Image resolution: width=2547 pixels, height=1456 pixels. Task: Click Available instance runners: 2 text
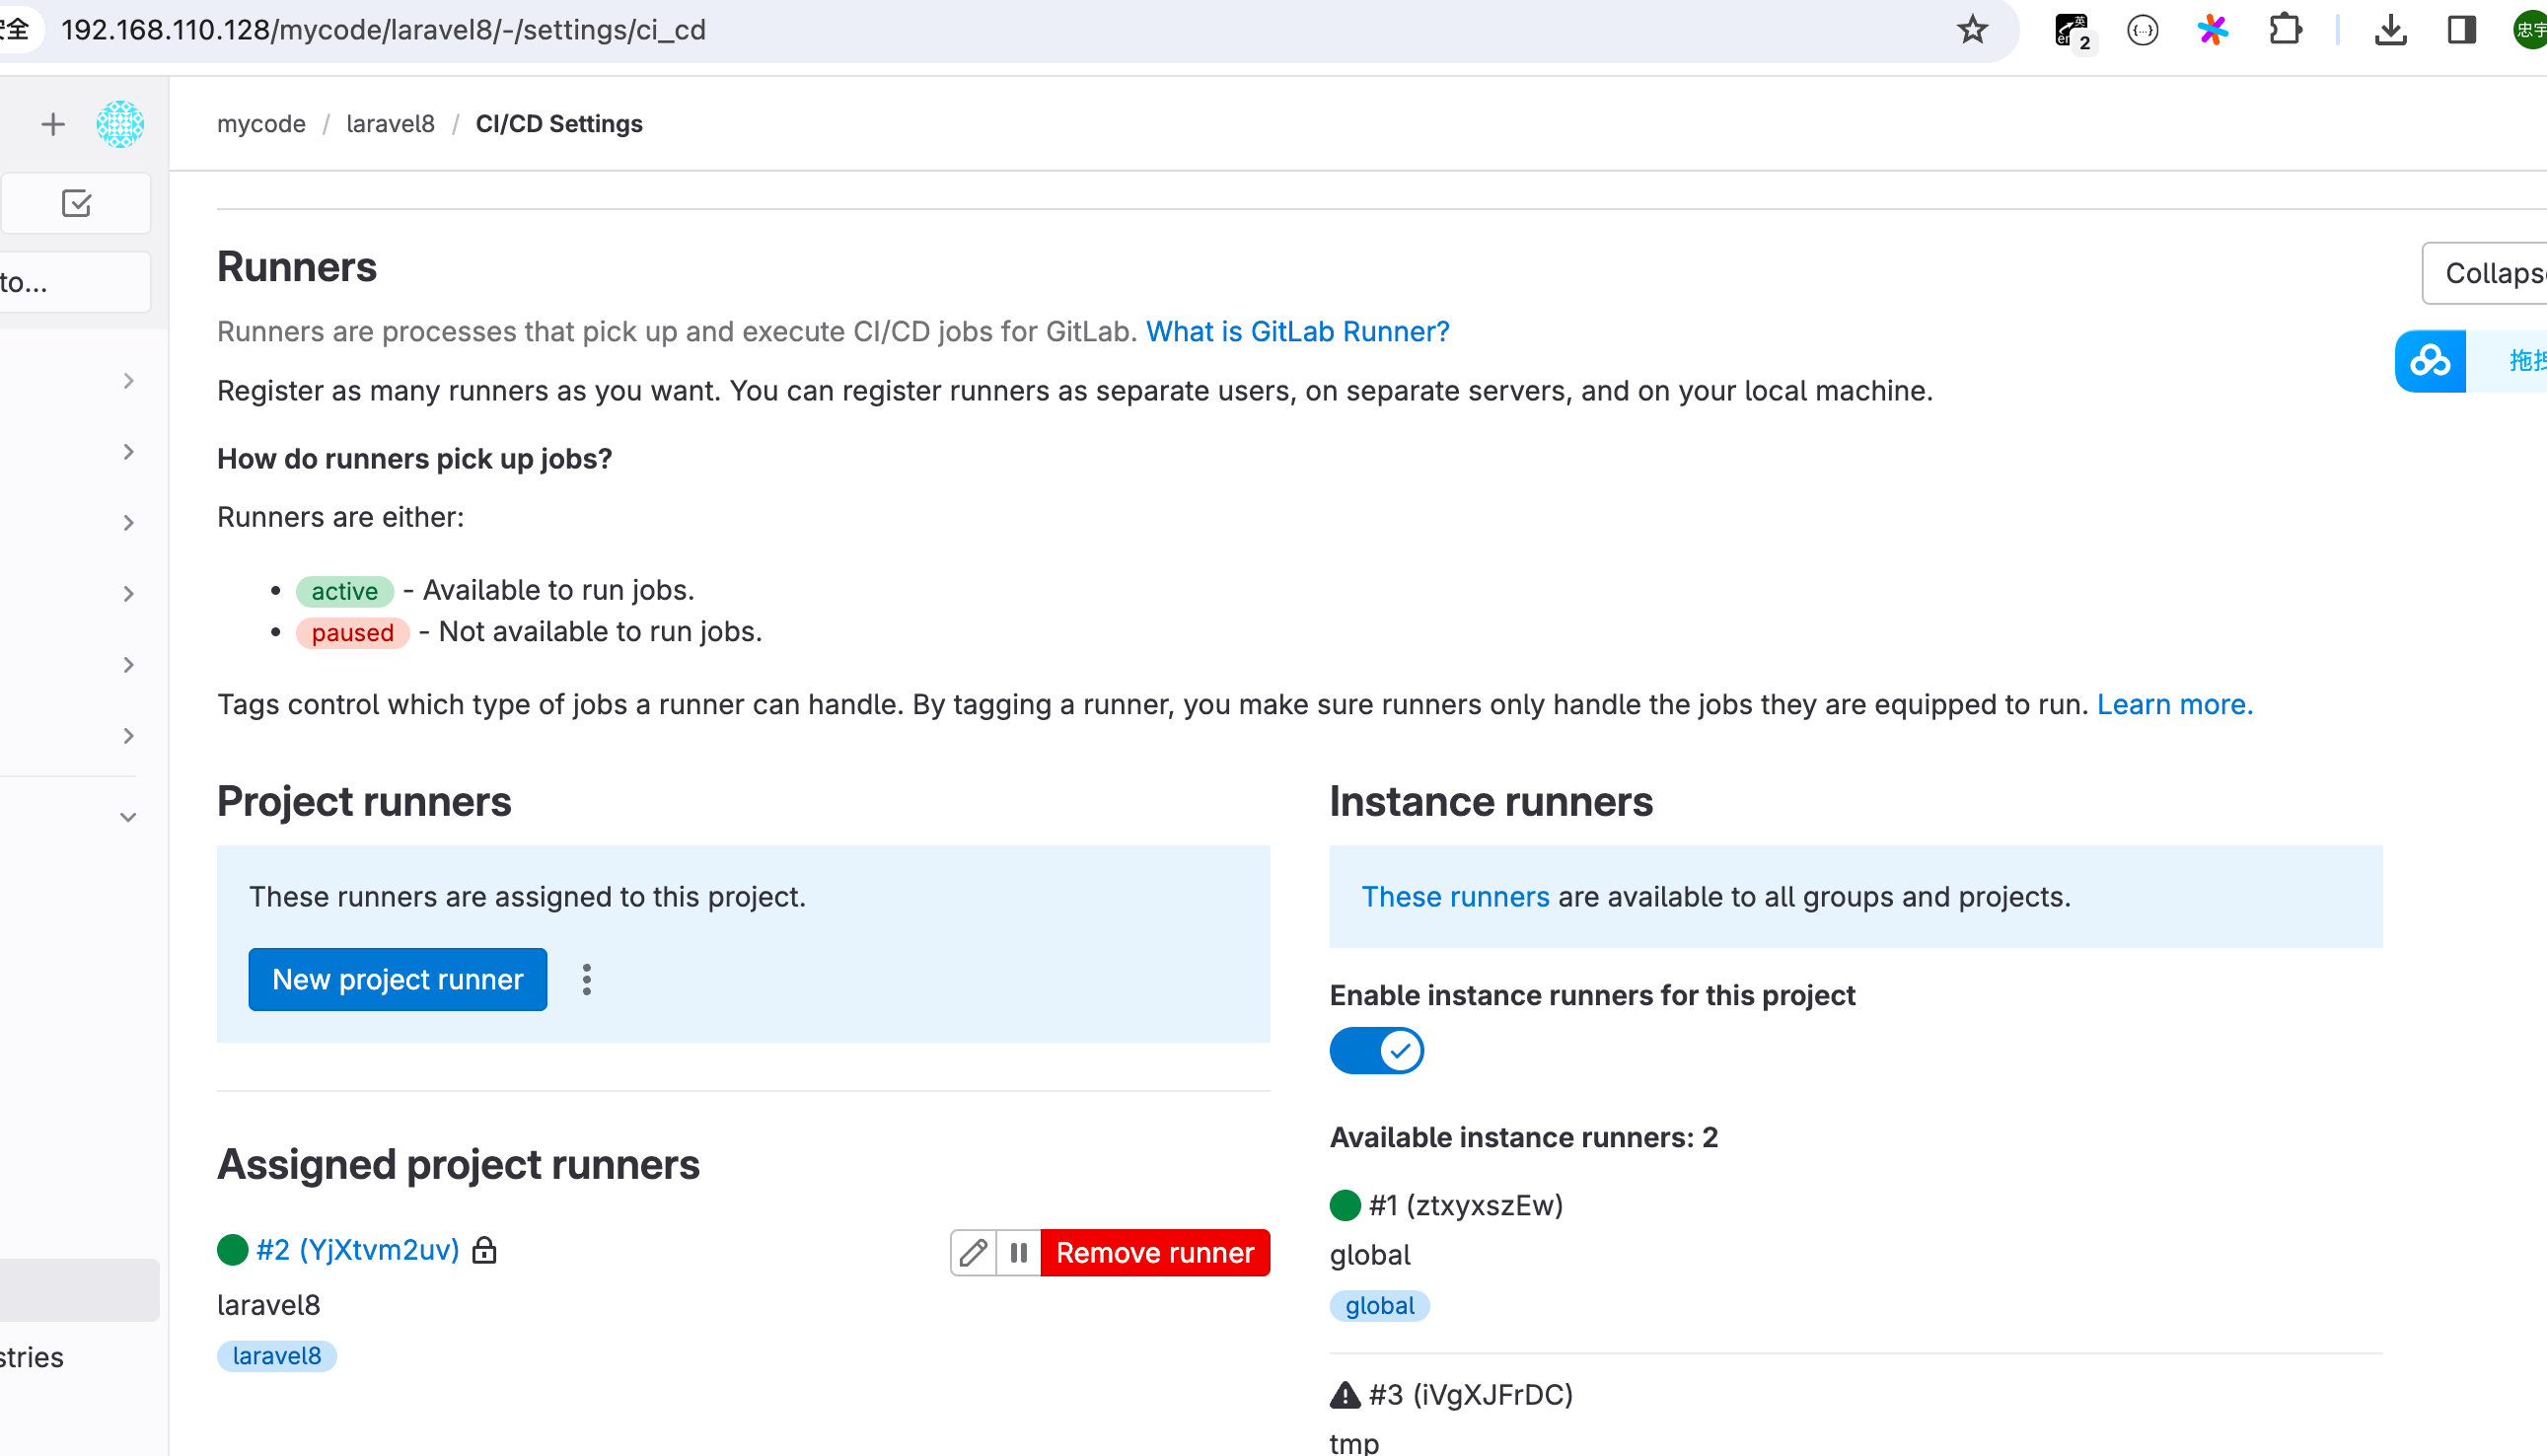(x=1523, y=1137)
